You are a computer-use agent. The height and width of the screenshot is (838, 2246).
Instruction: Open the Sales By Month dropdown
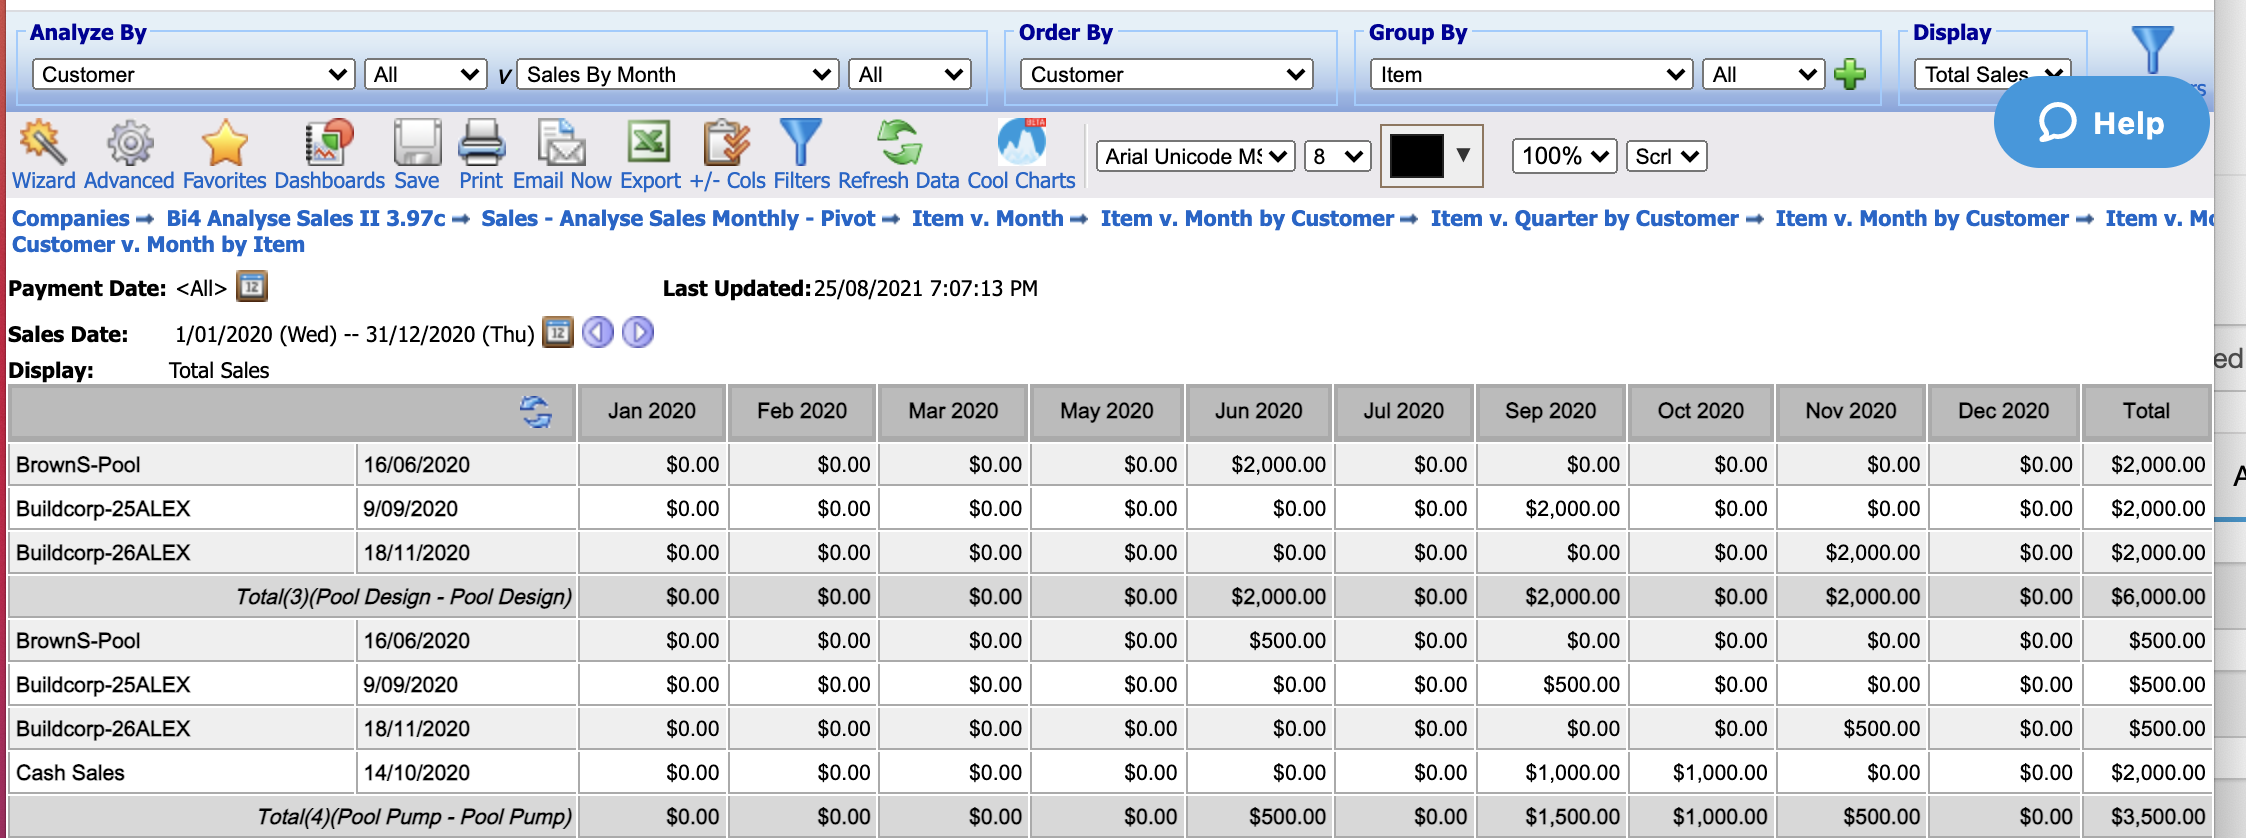[x=678, y=75]
